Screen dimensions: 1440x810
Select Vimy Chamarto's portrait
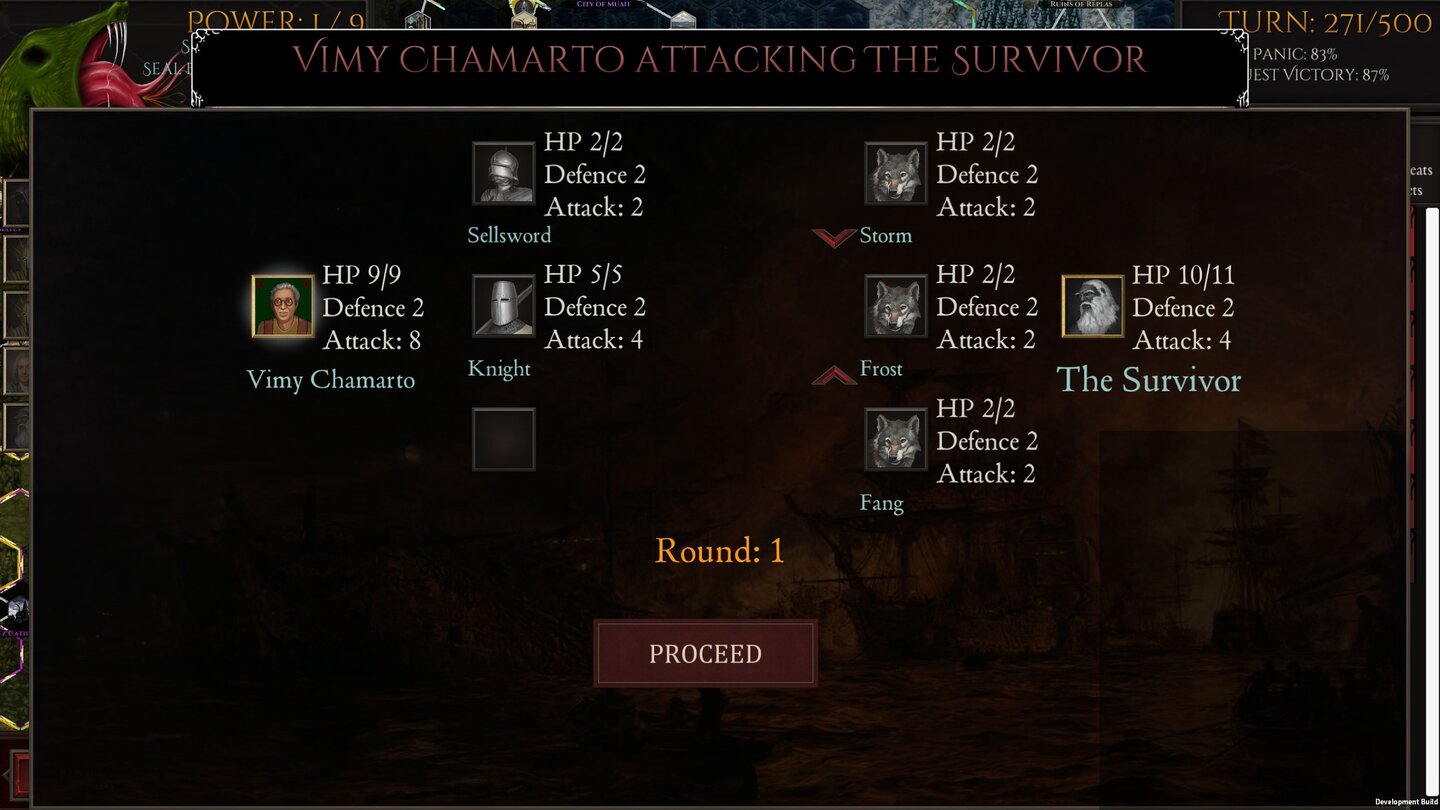(282, 306)
